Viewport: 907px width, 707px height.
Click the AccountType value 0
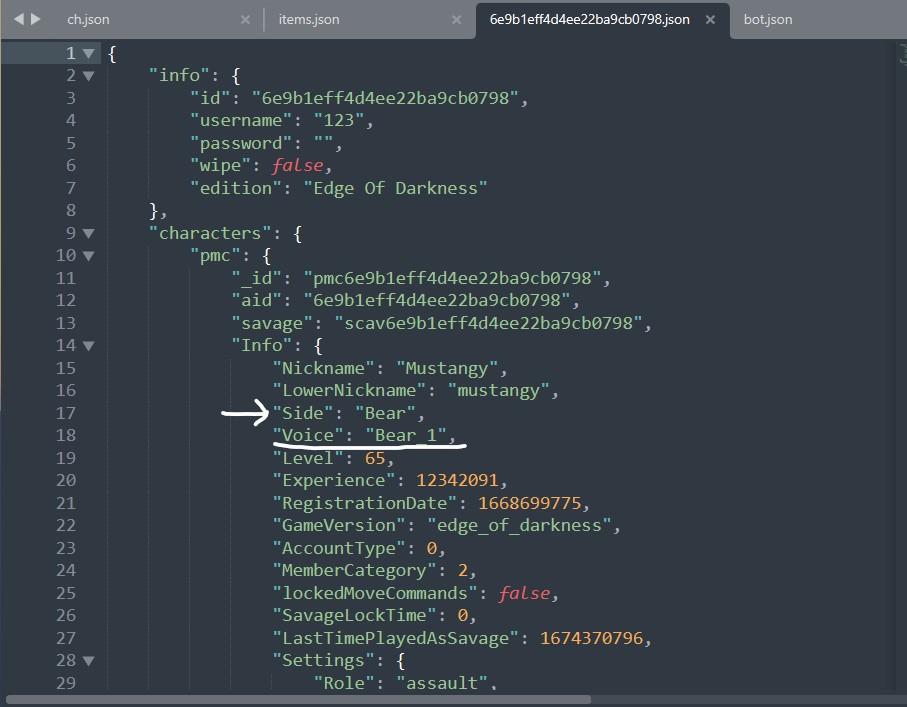click(x=432, y=548)
